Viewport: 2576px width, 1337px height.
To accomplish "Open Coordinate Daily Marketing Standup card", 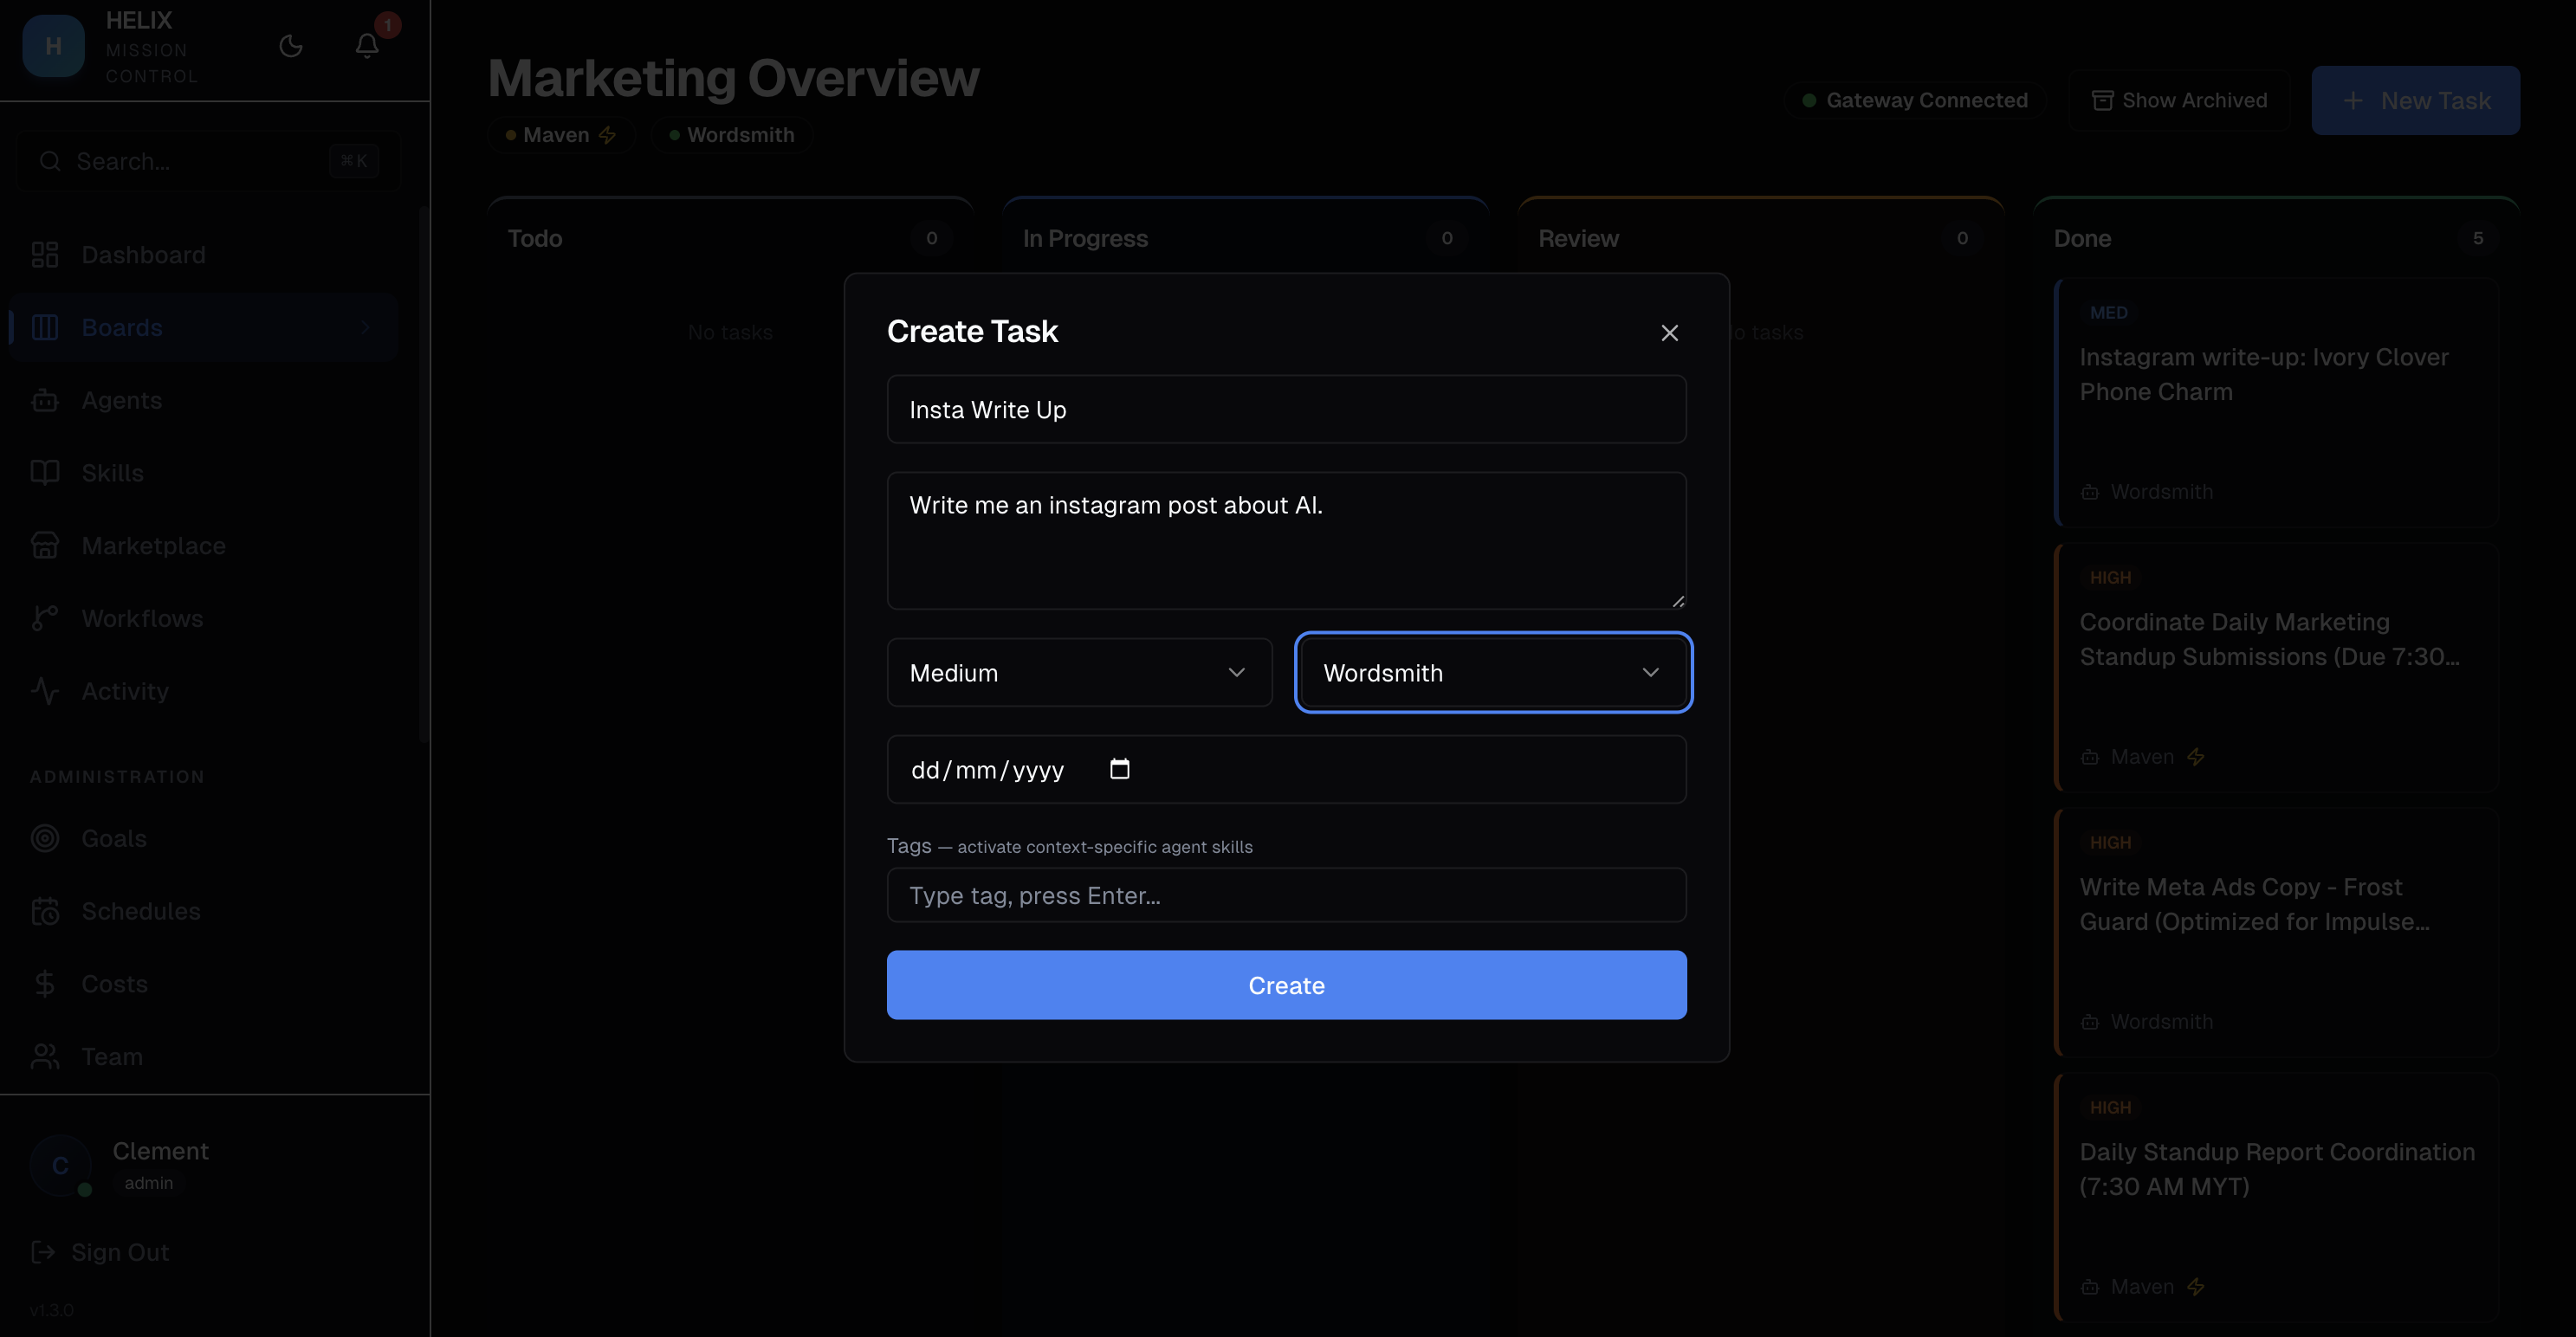I will tap(2276, 667).
